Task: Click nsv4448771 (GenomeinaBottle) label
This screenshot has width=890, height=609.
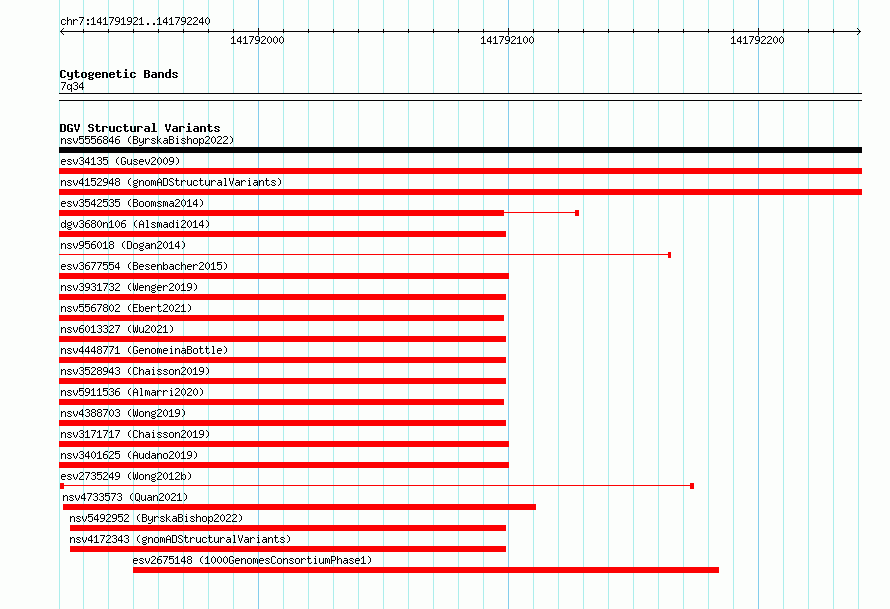Action: coord(144,350)
